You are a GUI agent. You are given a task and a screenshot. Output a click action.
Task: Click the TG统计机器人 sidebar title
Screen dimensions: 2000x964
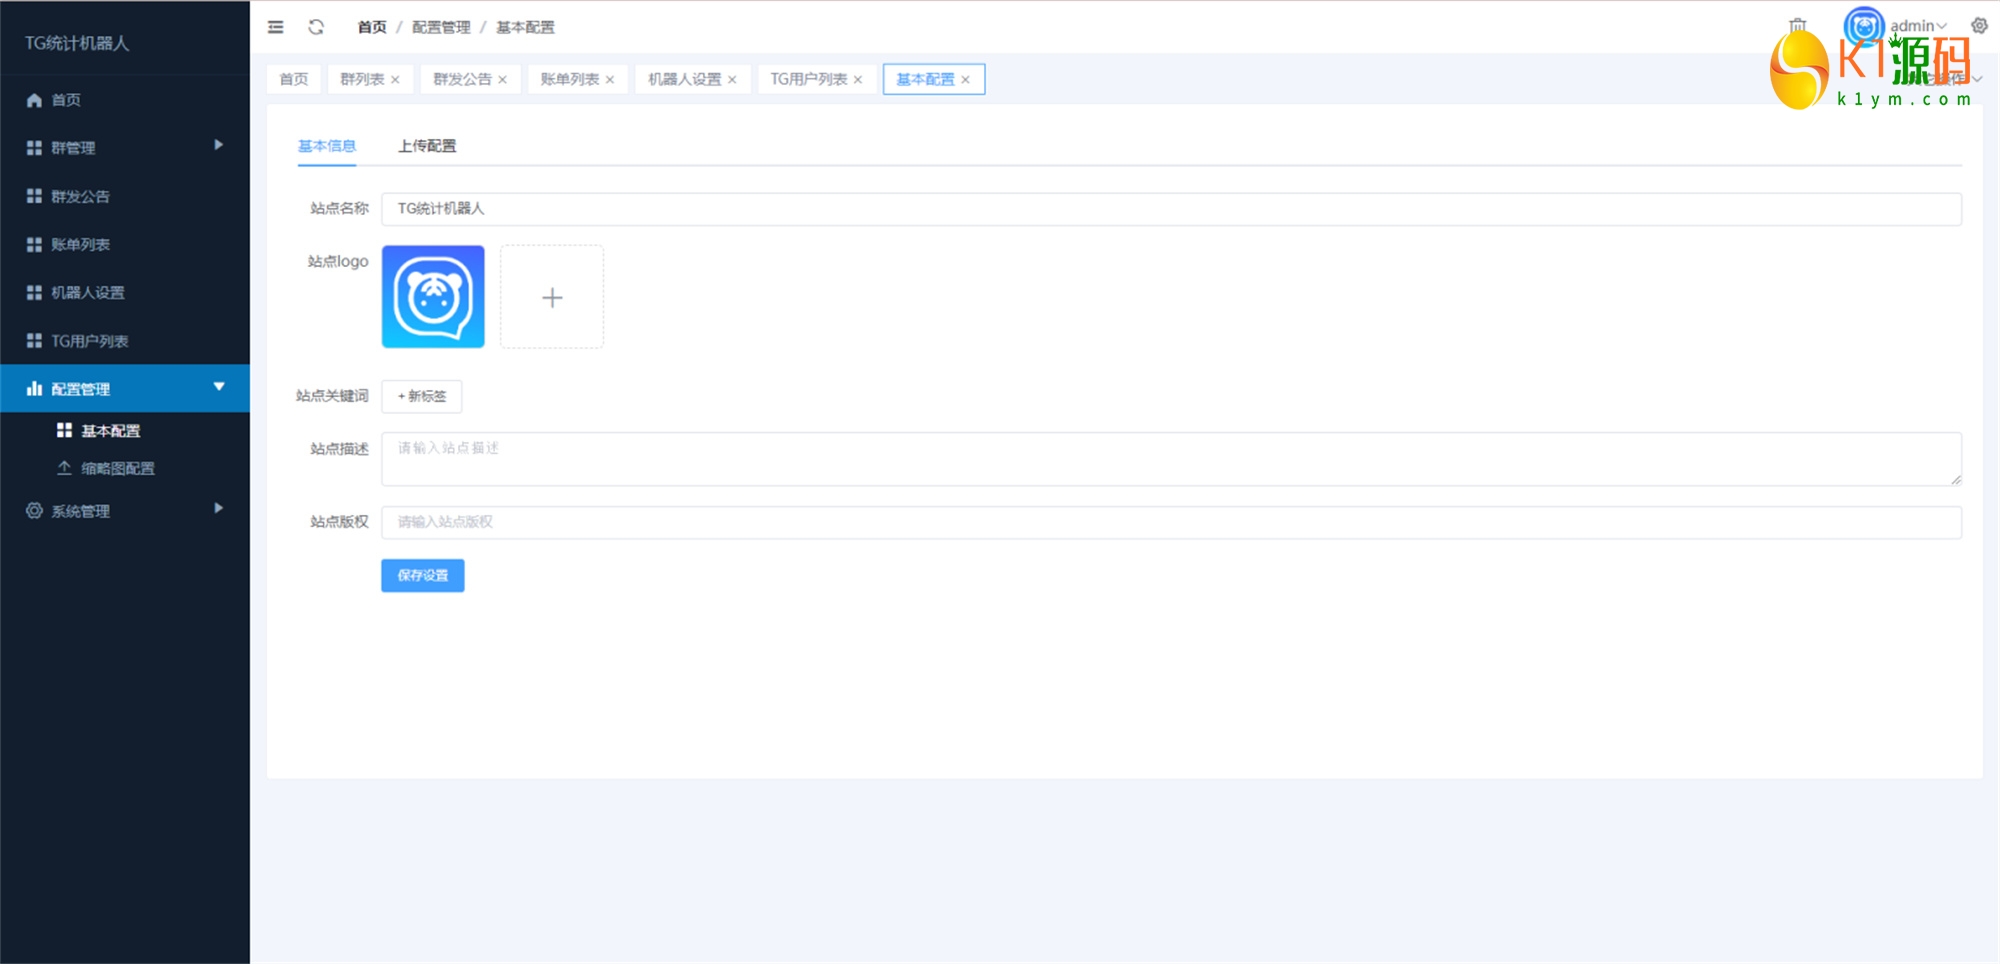click(77, 43)
